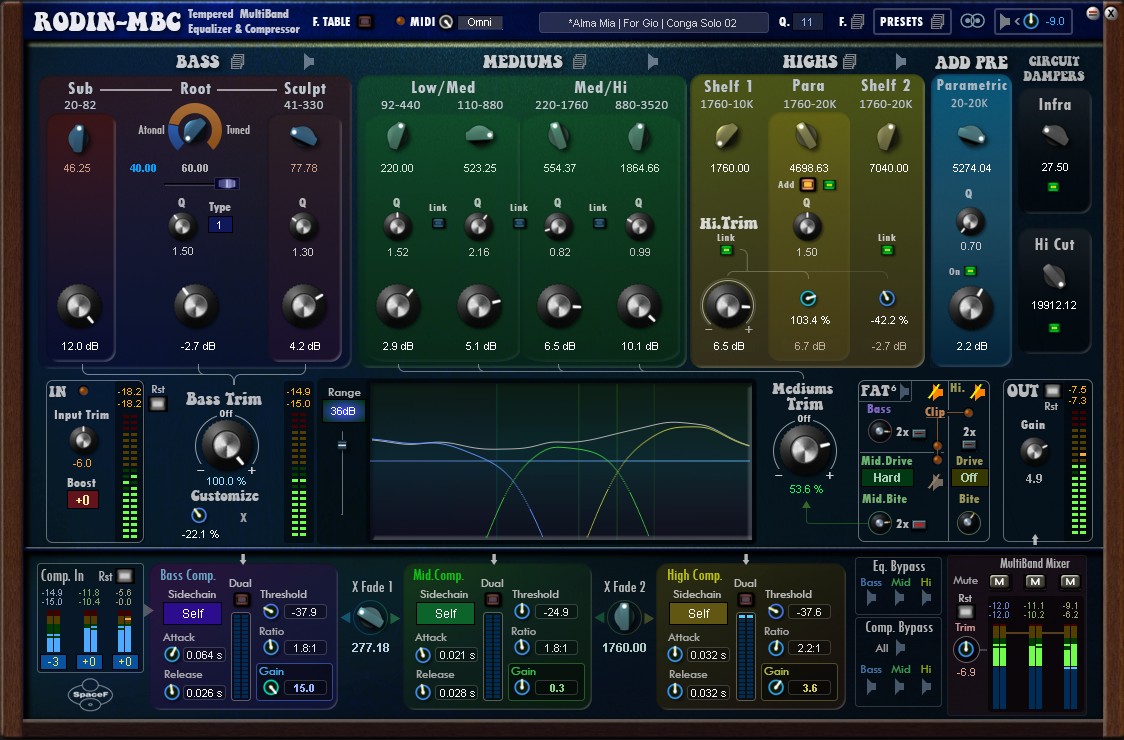Click the vertical Range slider handle
This screenshot has width=1124, height=740.
click(x=342, y=443)
